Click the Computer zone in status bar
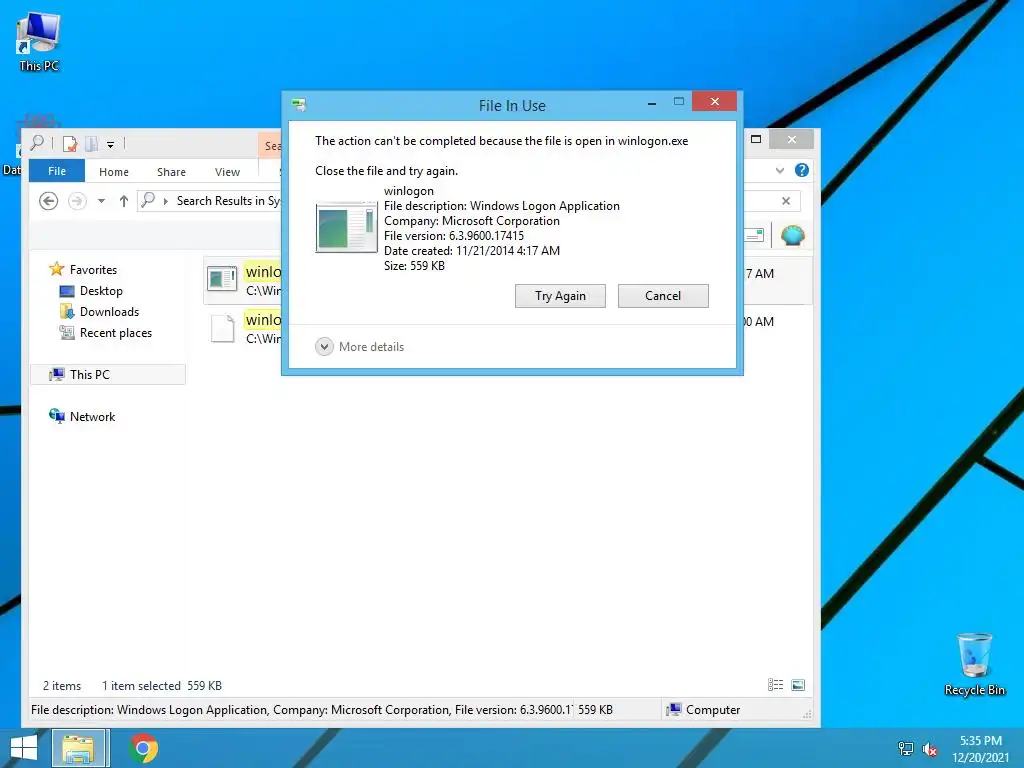The width and height of the screenshot is (1024, 768). point(703,710)
